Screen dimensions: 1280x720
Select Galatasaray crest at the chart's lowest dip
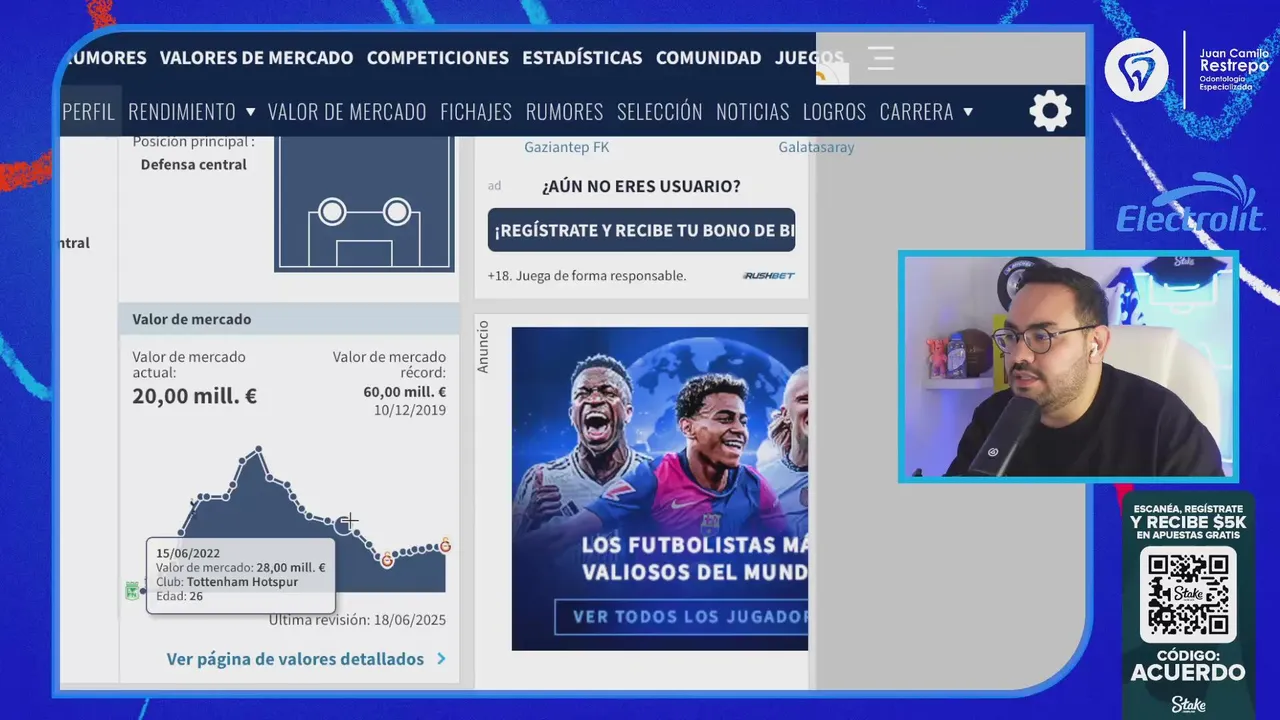coord(387,560)
